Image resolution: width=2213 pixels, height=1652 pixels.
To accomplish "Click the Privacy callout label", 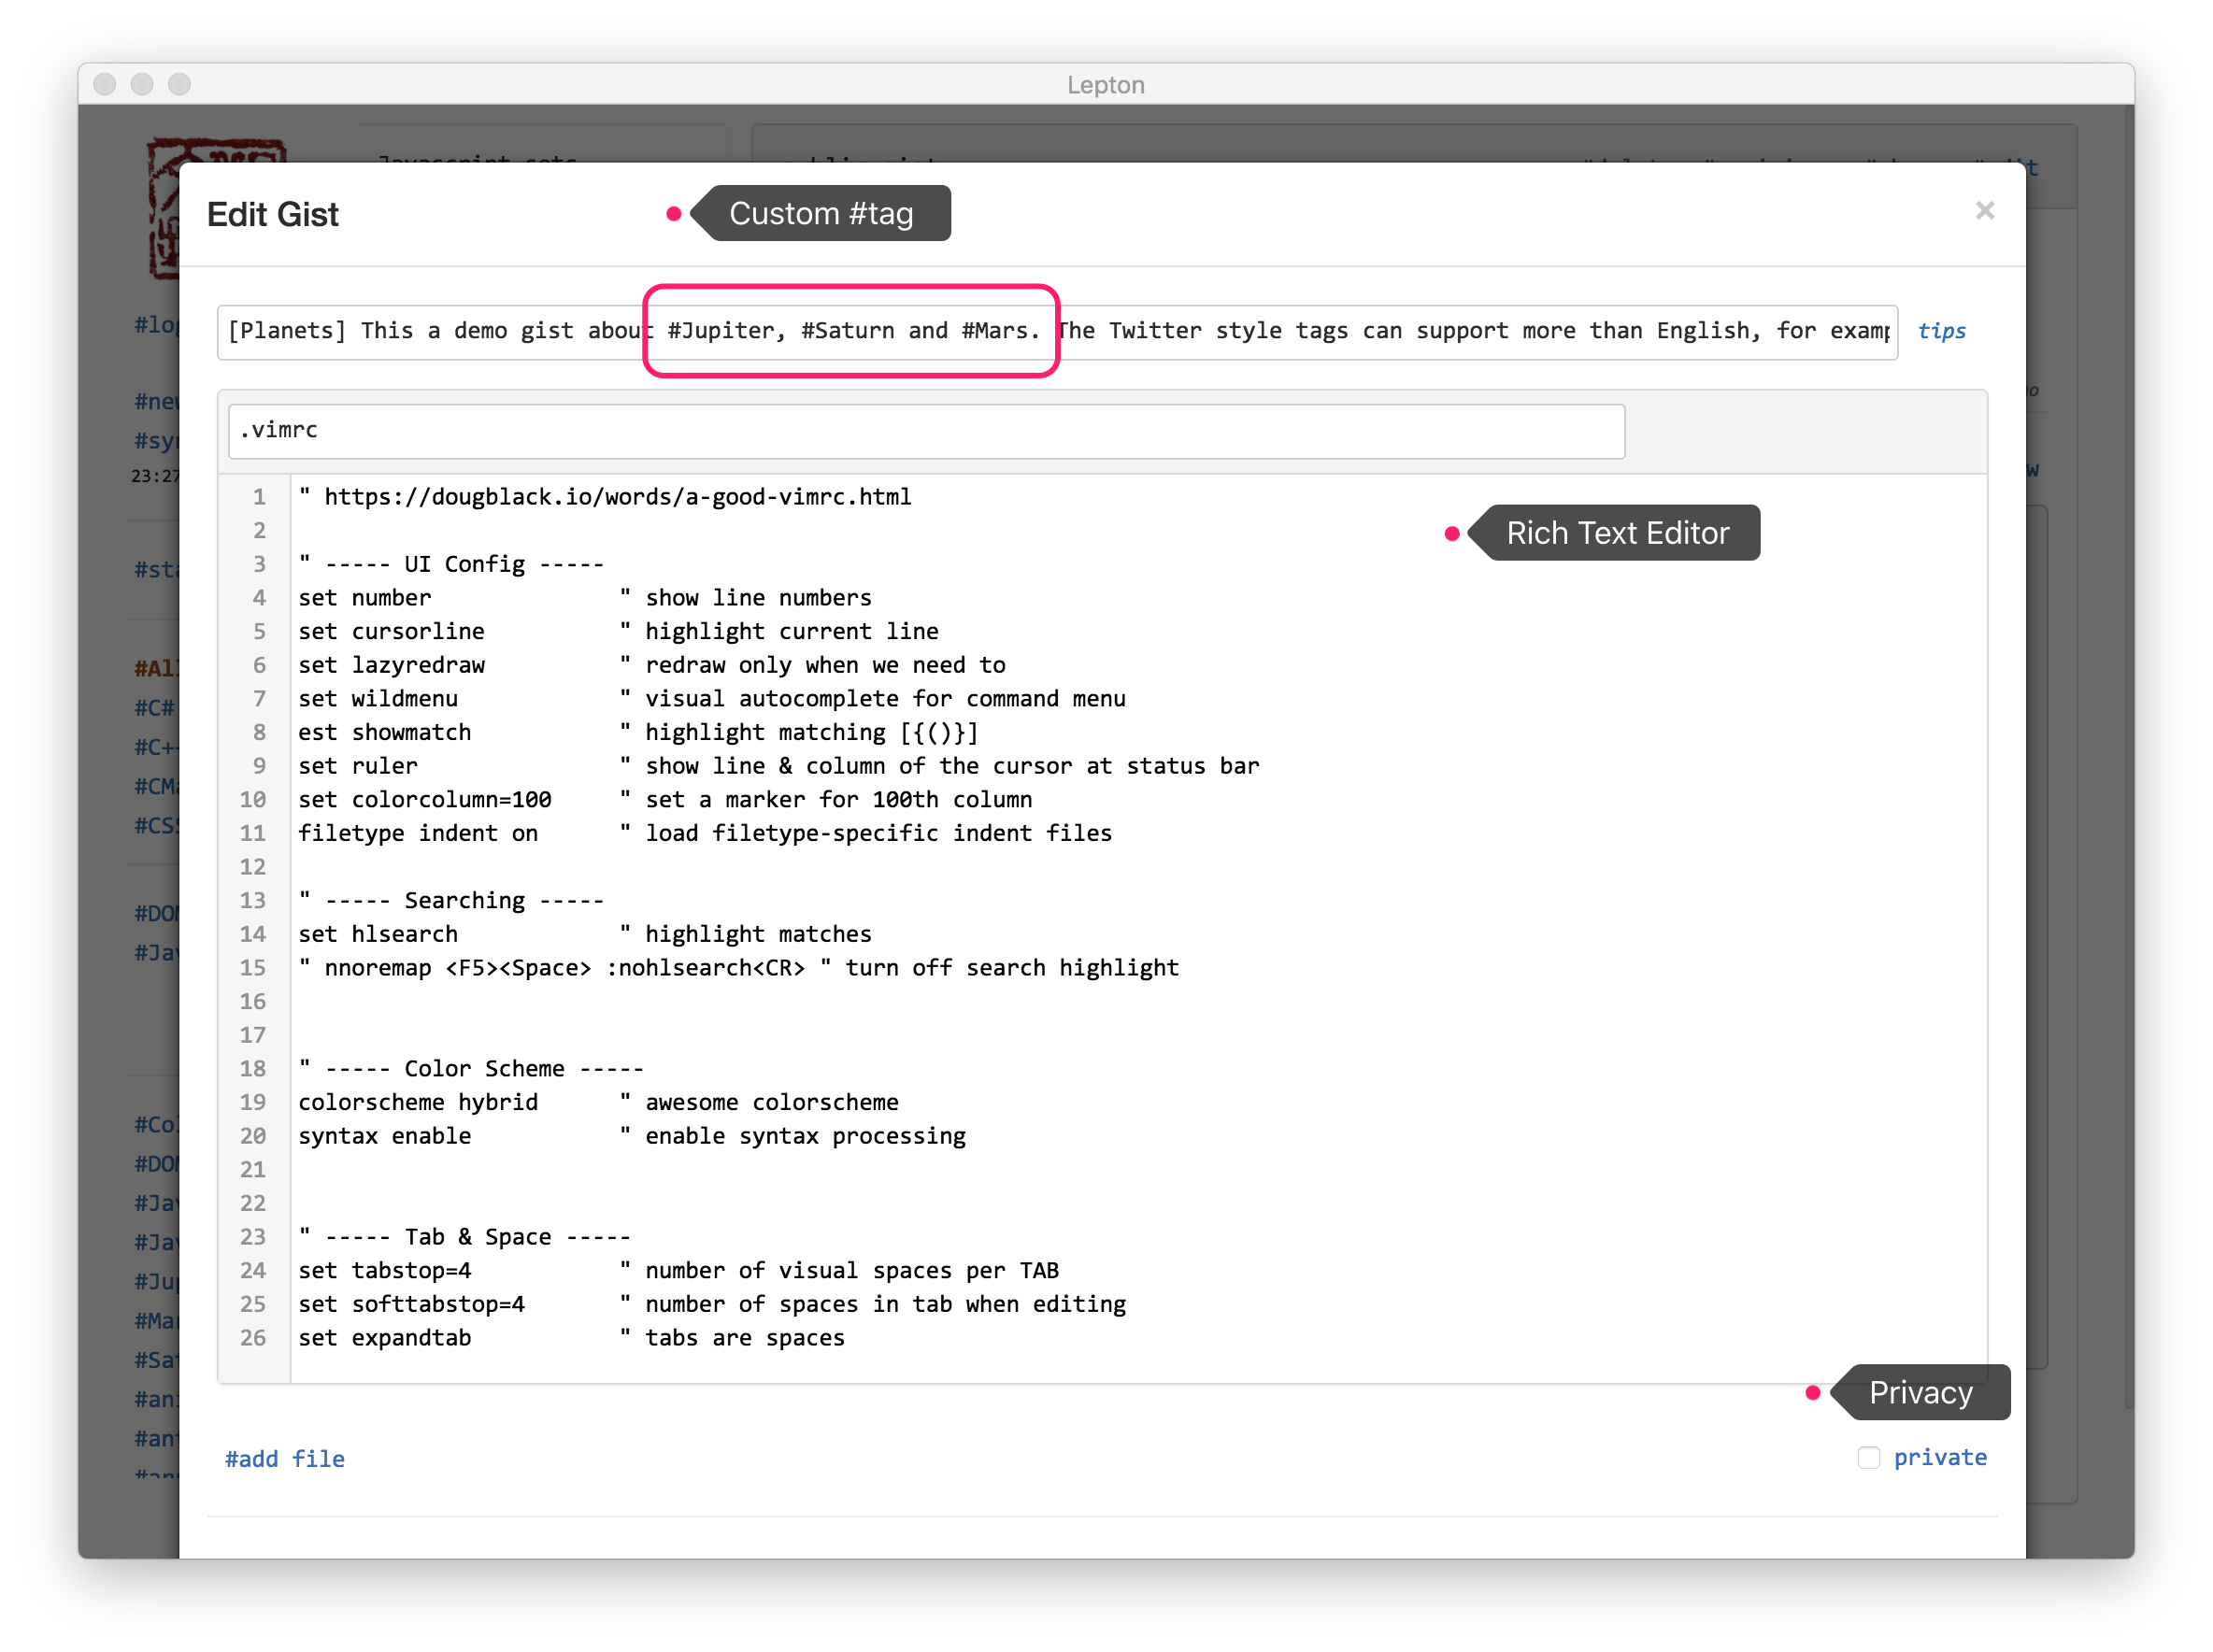I will pyautogui.click(x=1921, y=1393).
